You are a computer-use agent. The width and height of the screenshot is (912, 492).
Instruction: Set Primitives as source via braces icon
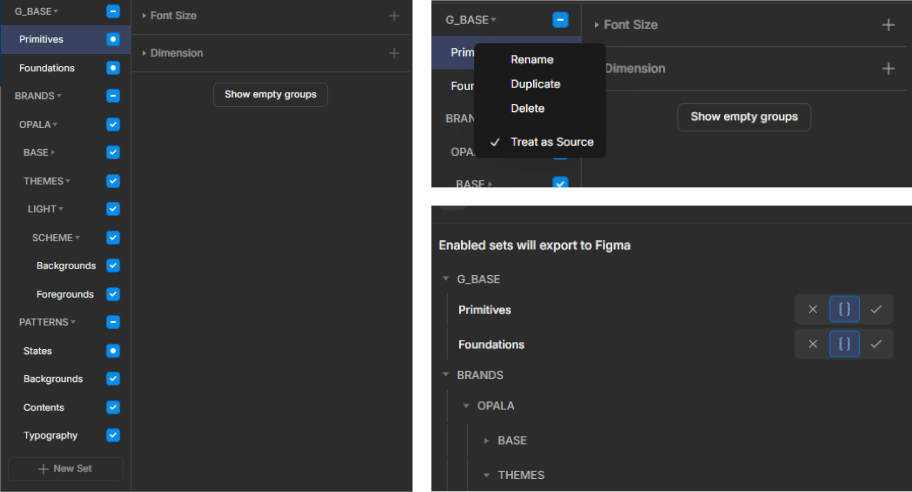(844, 310)
